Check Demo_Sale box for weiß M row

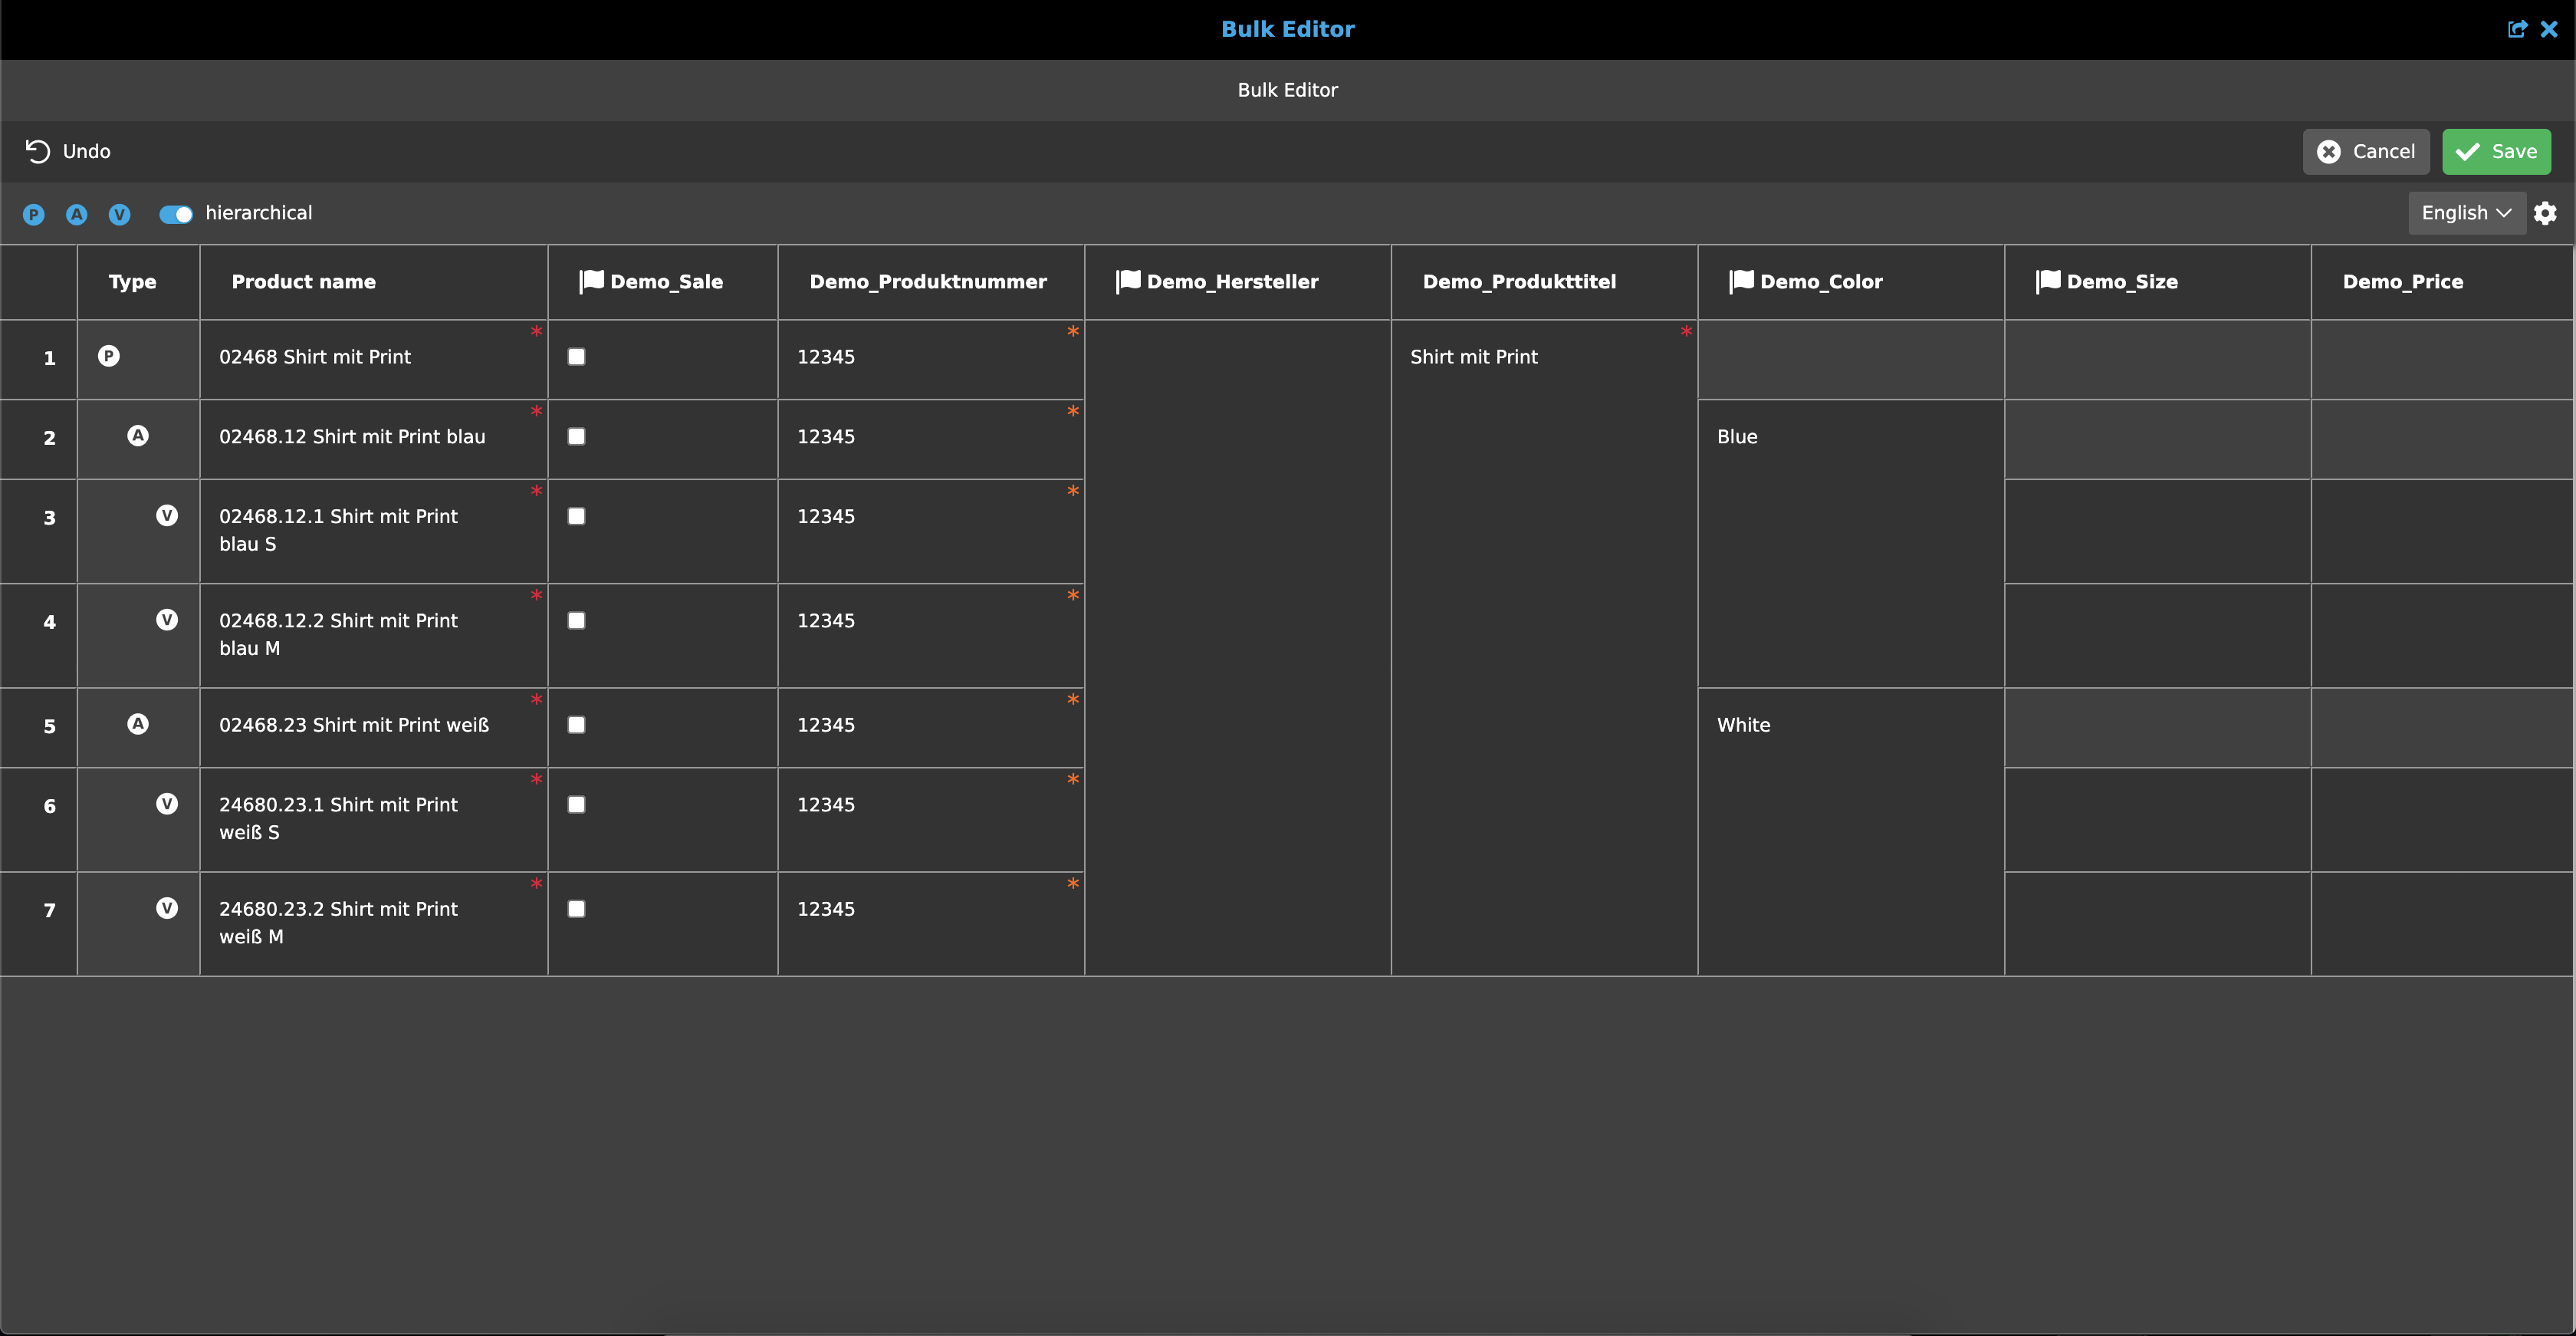(576, 909)
